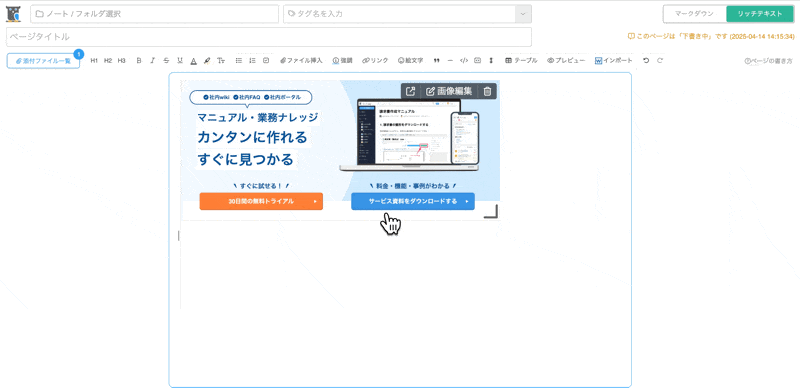The width and height of the screenshot is (800, 388).
Task: Click the image resize corner handle
Action: 491,211
